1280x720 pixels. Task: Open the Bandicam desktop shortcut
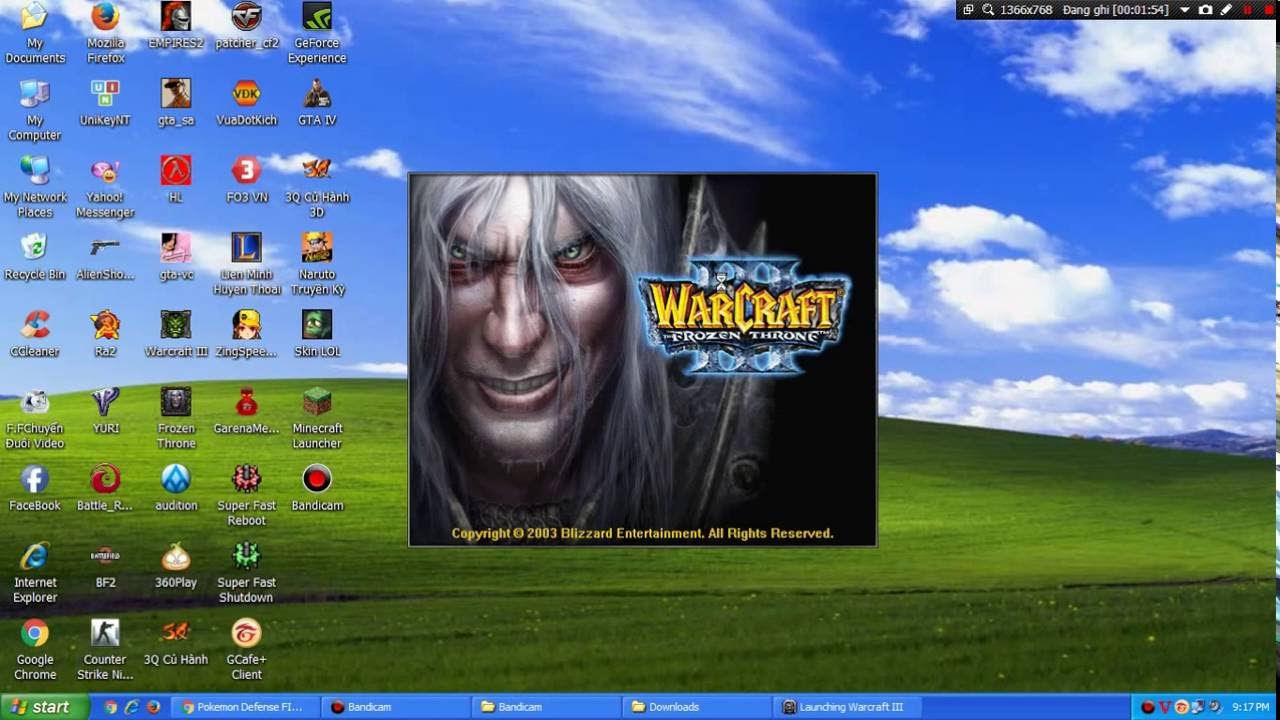point(317,488)
